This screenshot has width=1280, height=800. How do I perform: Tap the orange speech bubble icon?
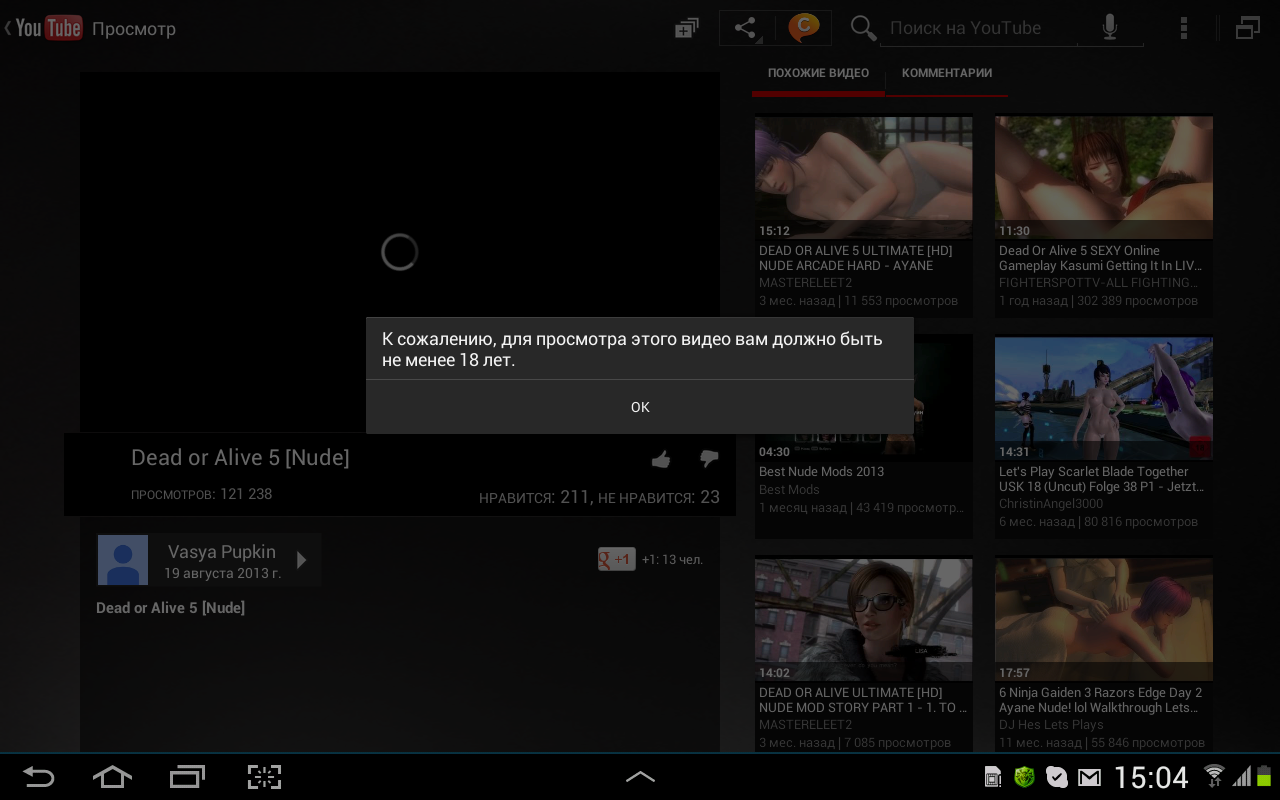pos(803,28)
